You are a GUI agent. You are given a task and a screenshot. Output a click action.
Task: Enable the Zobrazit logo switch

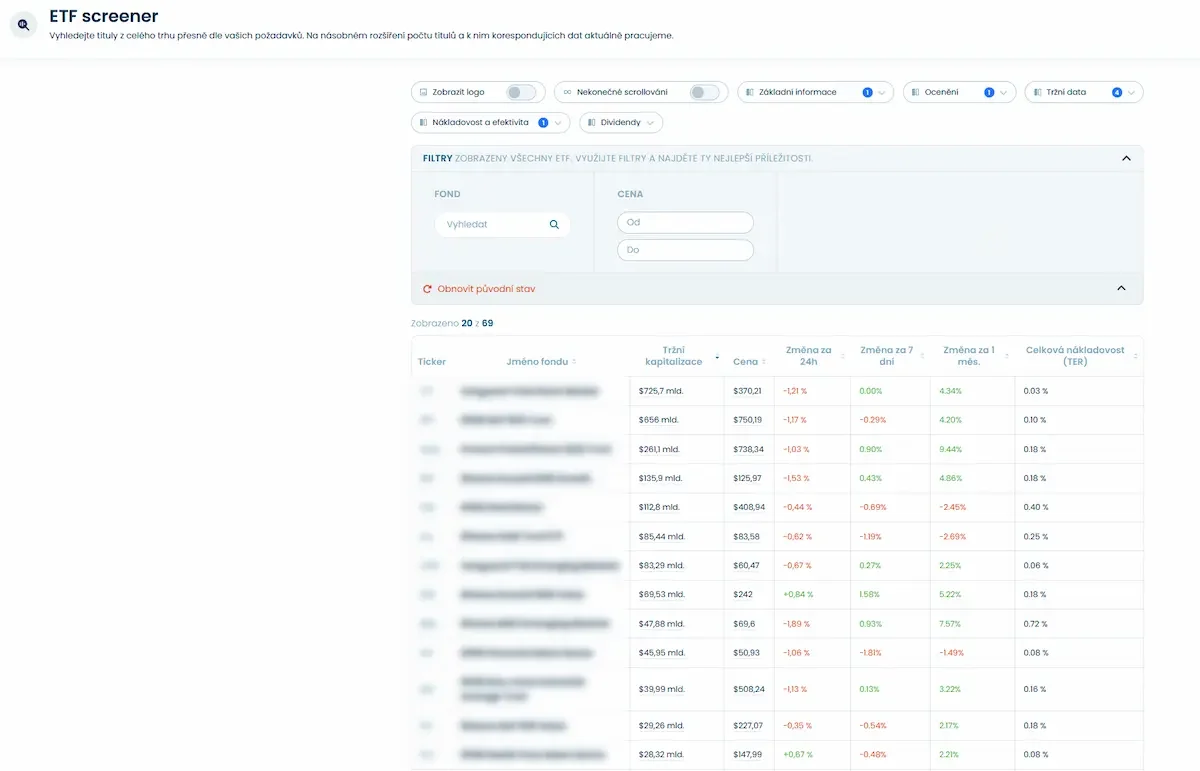pos(521,92)
